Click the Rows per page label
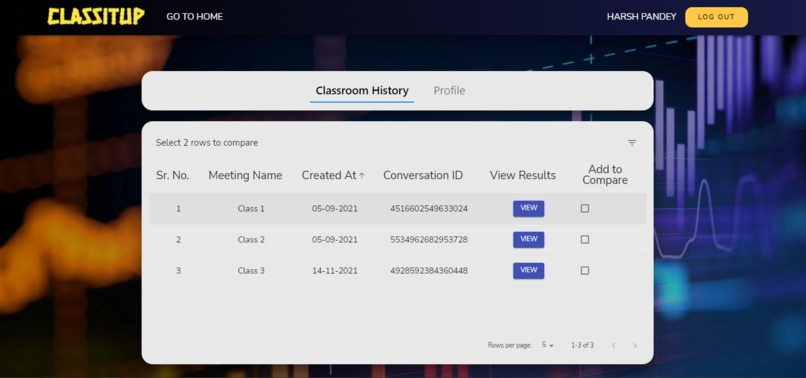This screenshot has height=378, width=806. pyautogui.click(x=509, y=346)
